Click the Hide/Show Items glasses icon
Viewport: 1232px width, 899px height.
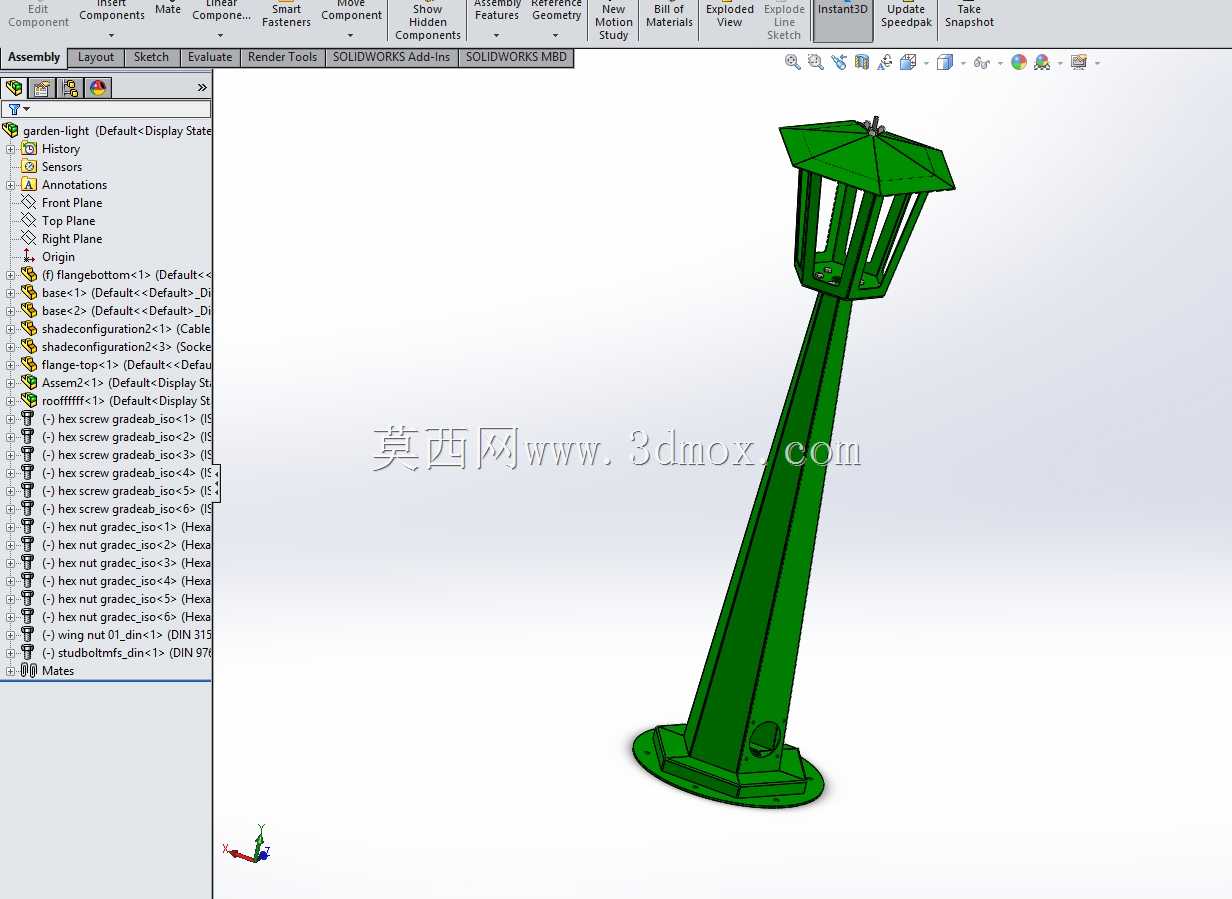click(x=981, y=62)
